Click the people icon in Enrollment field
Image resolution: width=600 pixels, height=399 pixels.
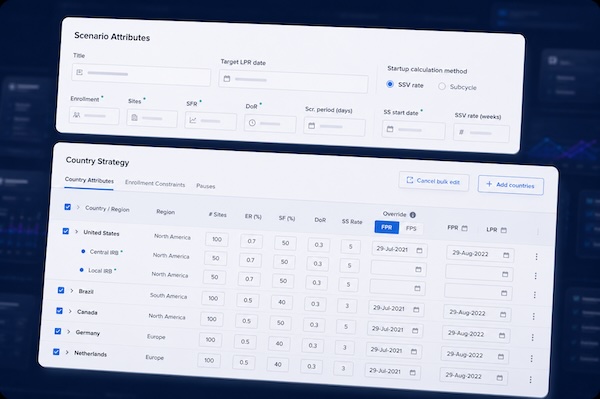point(77,115)
